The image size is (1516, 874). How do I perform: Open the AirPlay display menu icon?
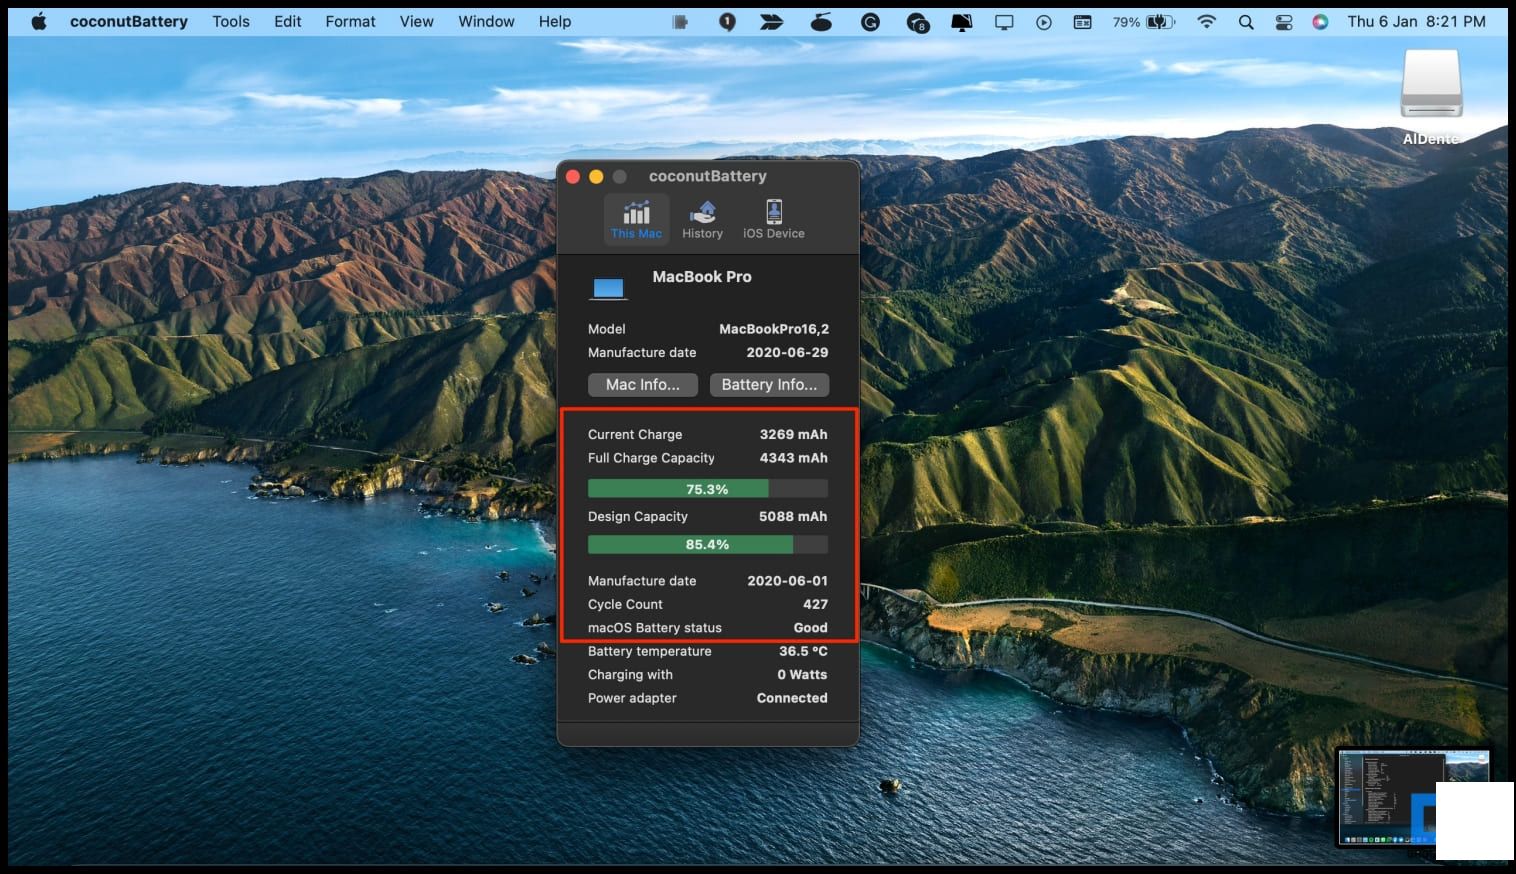point(1004,21)
